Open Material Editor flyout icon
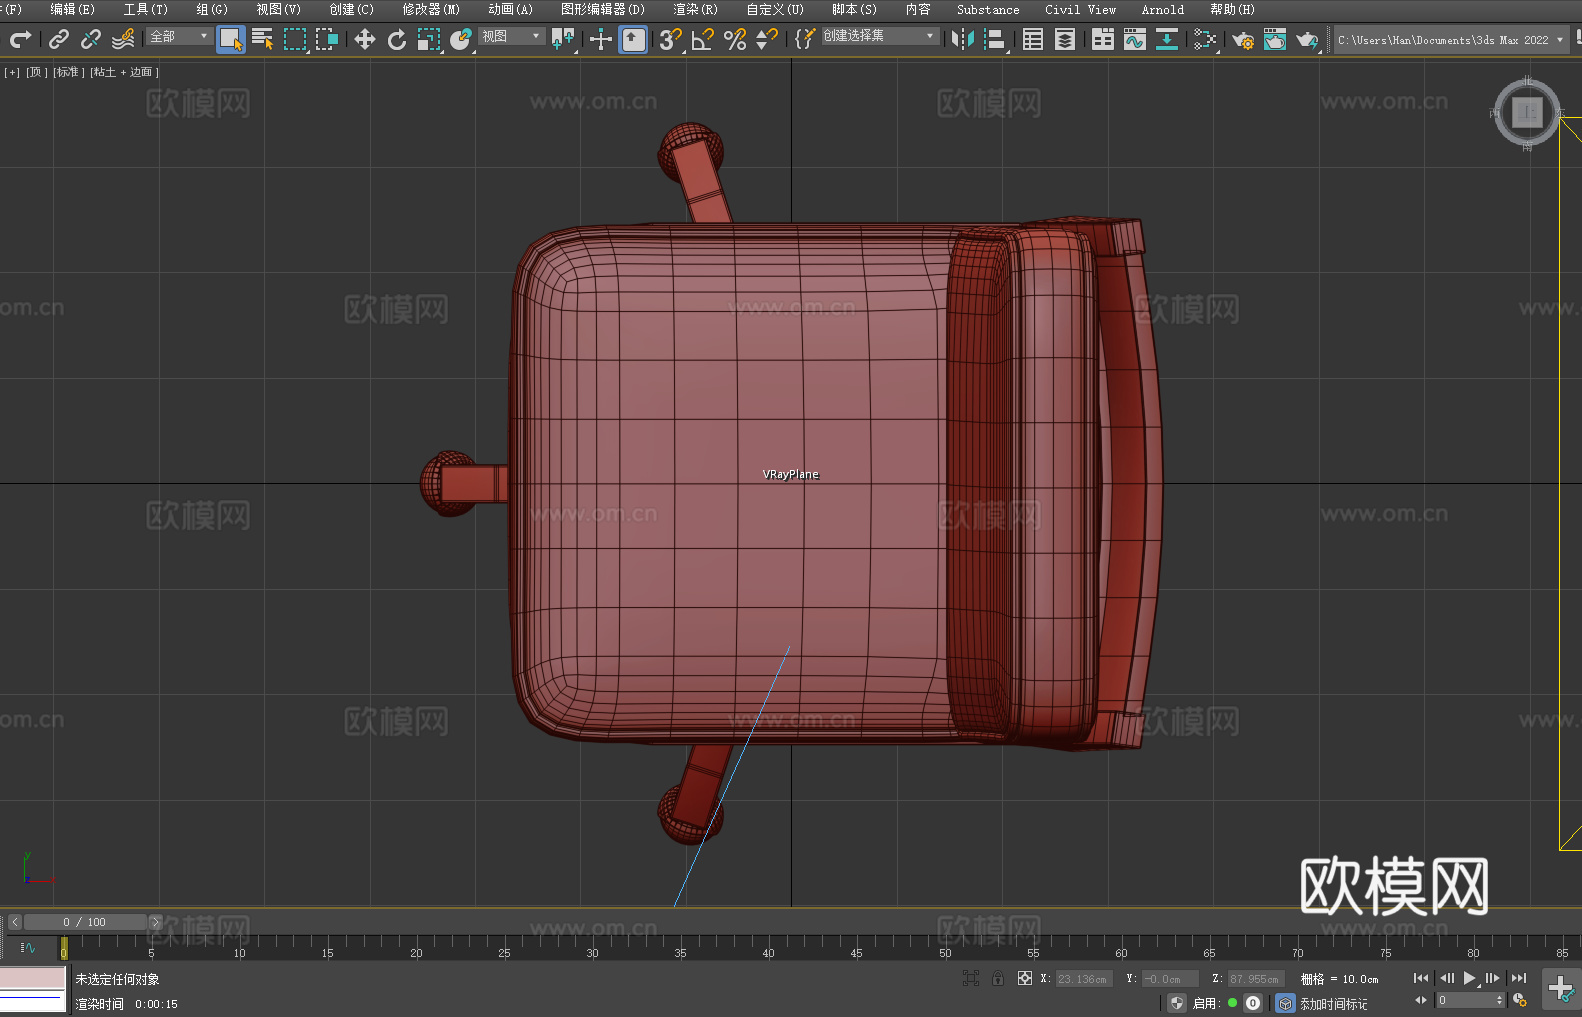Screen dimensions: 1582x1017 [1205, 39]
